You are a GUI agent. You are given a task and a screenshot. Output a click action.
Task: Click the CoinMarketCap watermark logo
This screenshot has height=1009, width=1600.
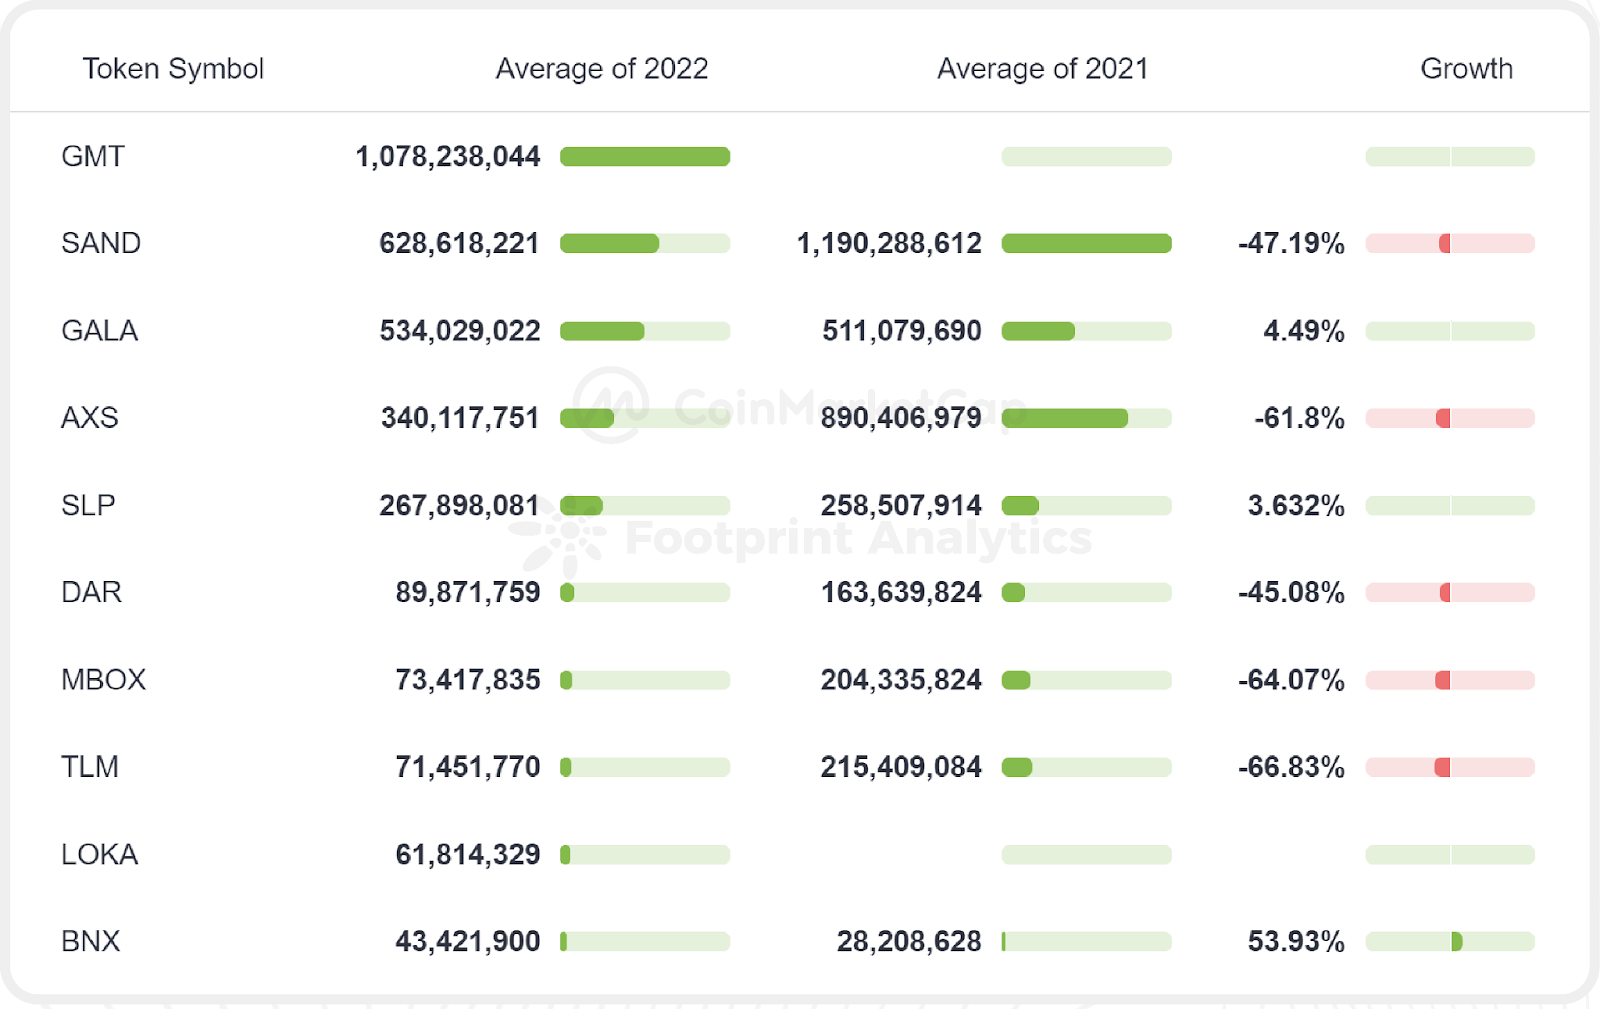coord(611,405)
